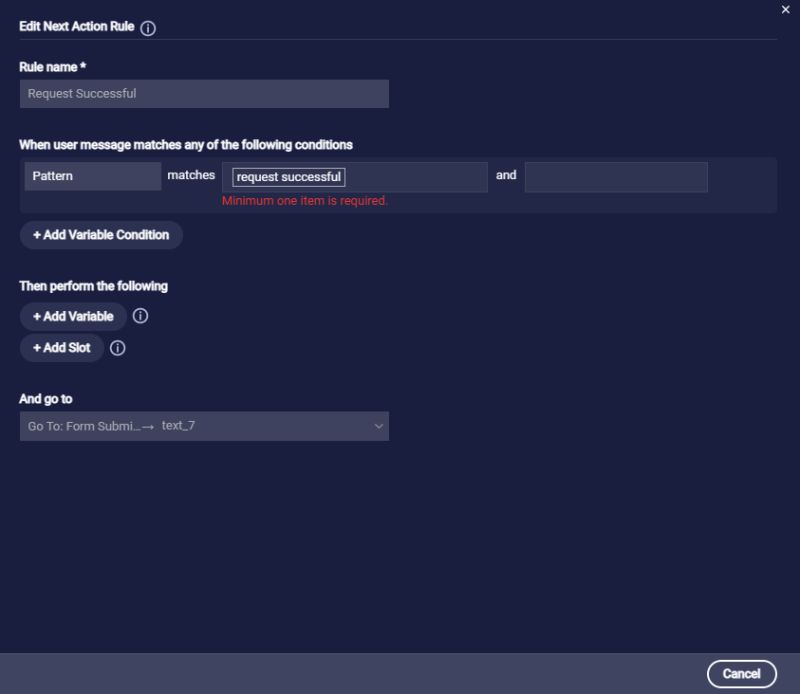The width and height of the screenshot is (800, 694).
Task: Click the Add Variable Condition button
Action: (100, 235)
